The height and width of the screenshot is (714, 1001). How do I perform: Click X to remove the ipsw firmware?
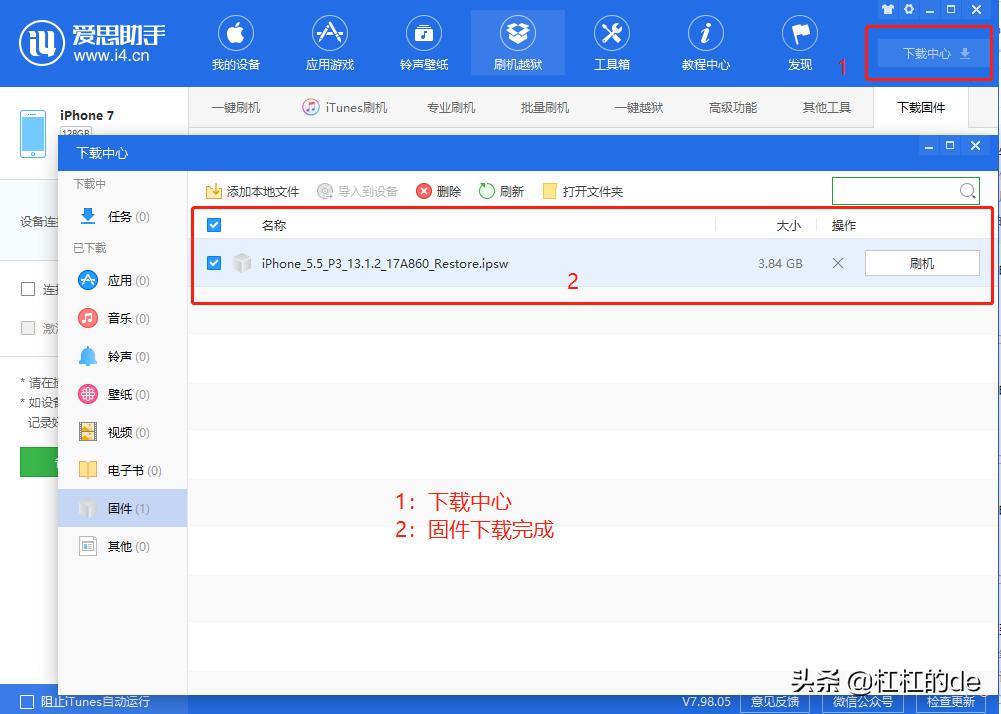click(x=838, y=263)
